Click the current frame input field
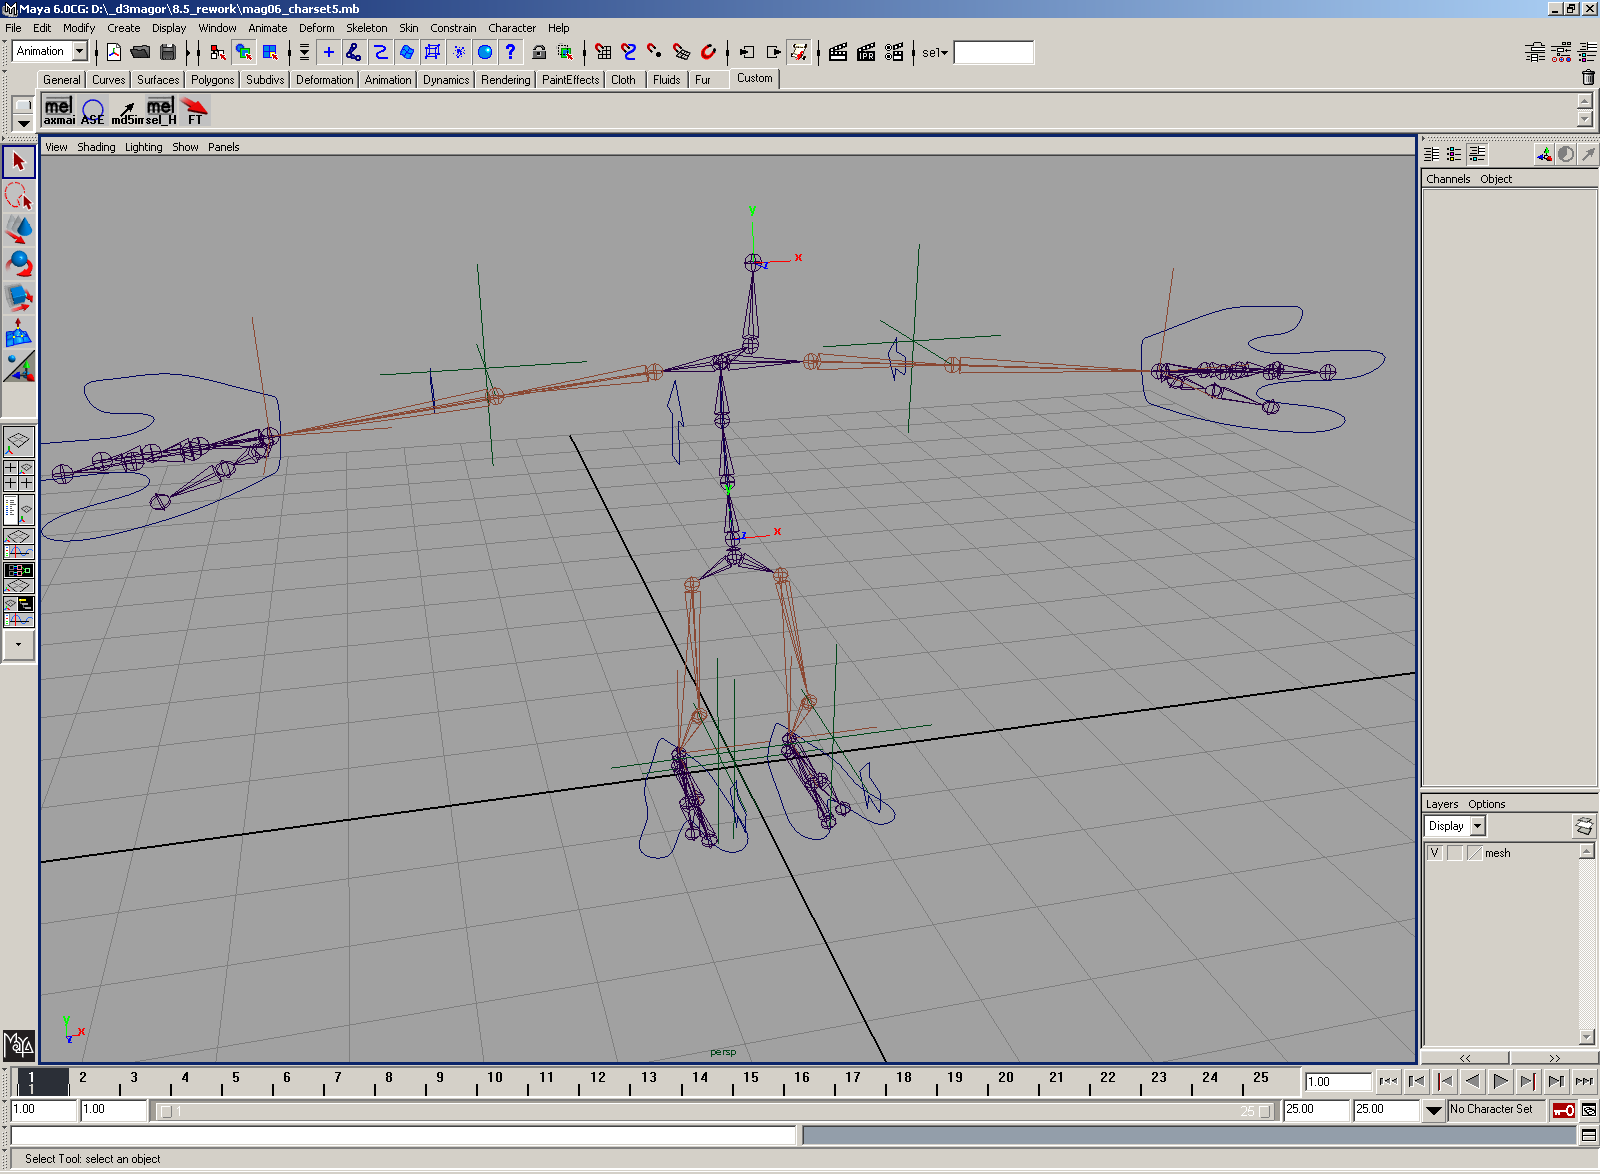 point(1338,1081)
